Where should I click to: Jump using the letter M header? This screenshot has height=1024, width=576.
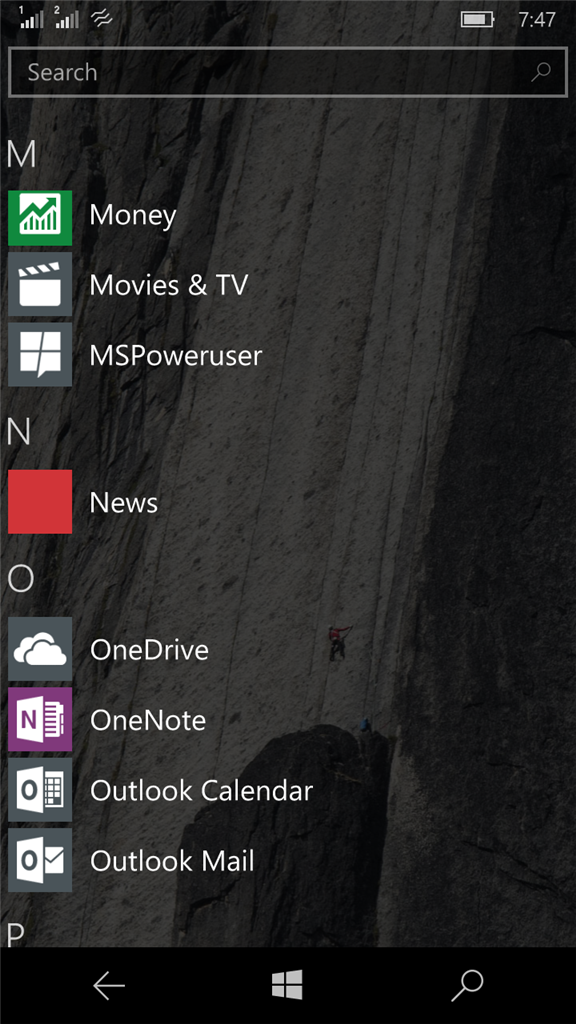(22, 154)
